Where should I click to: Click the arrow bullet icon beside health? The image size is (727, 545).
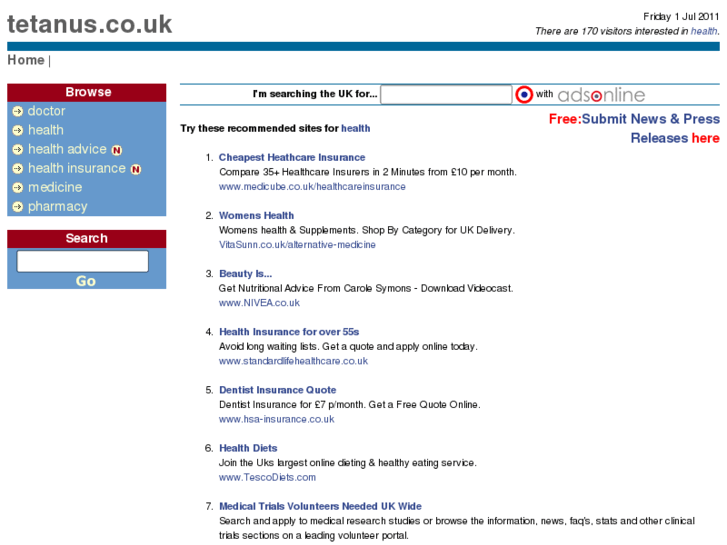click(18, 130)
